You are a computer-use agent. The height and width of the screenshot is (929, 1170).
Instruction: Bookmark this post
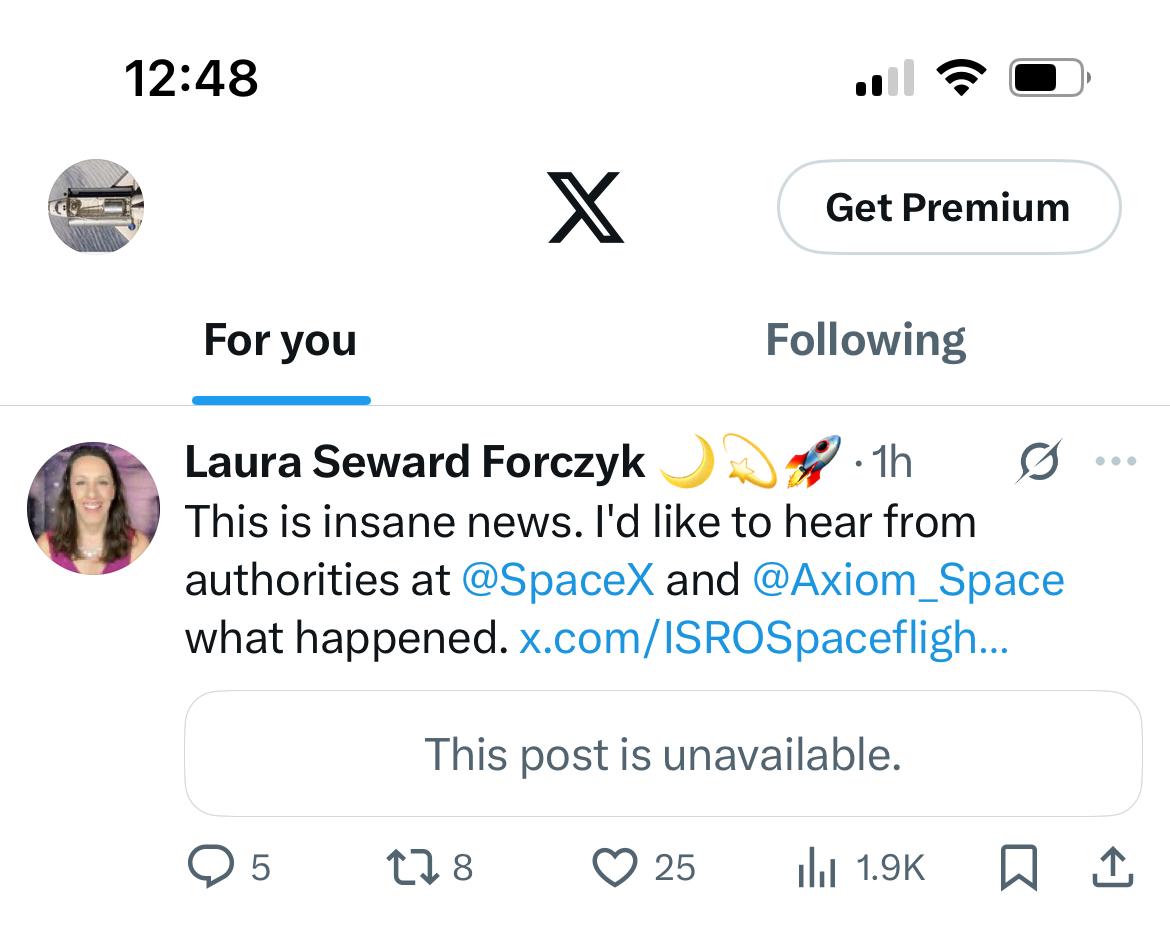coord(1019,867)
